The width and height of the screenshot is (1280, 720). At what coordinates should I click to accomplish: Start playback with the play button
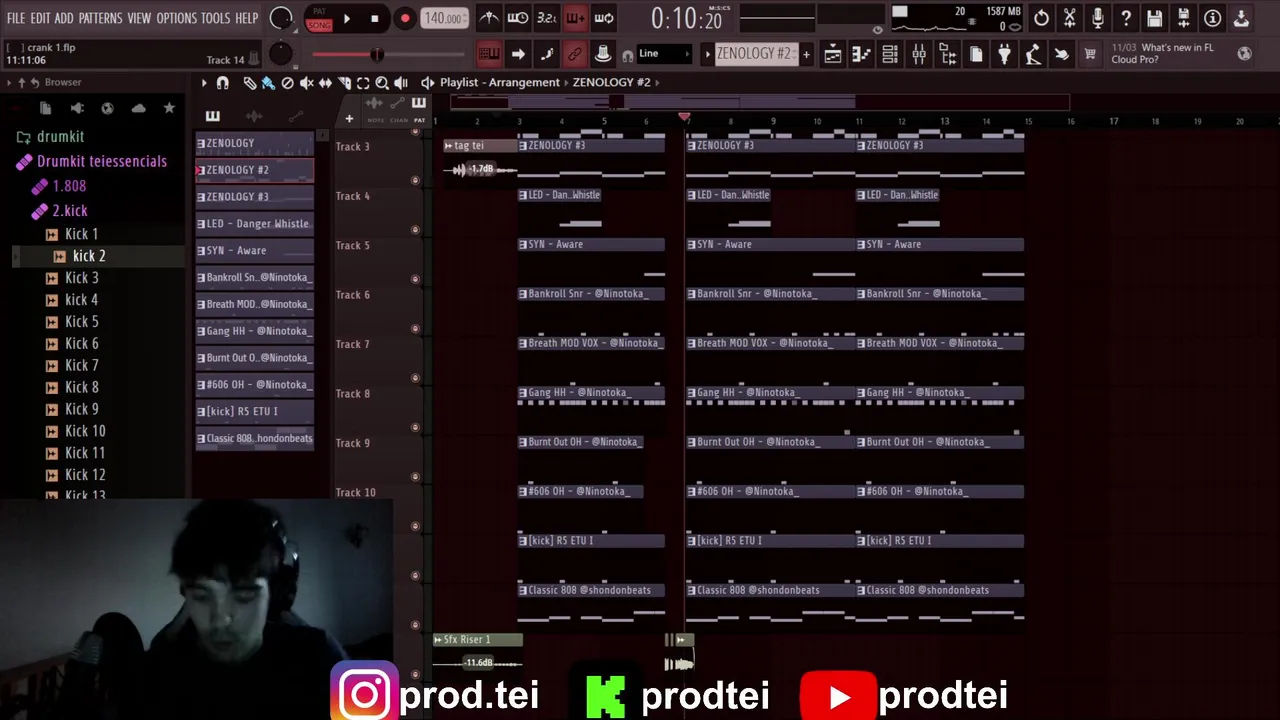coord(346,18)
